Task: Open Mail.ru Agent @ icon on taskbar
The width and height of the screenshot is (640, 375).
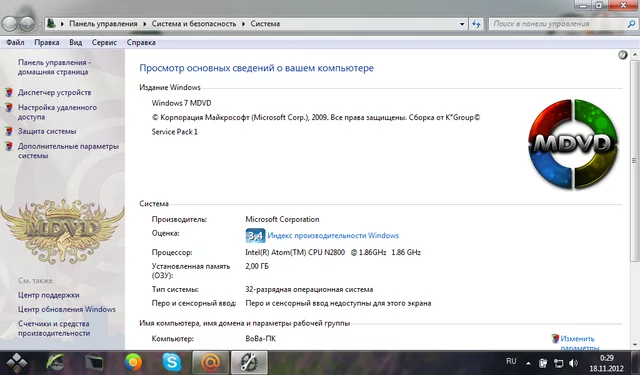Action: click(210, 362)
